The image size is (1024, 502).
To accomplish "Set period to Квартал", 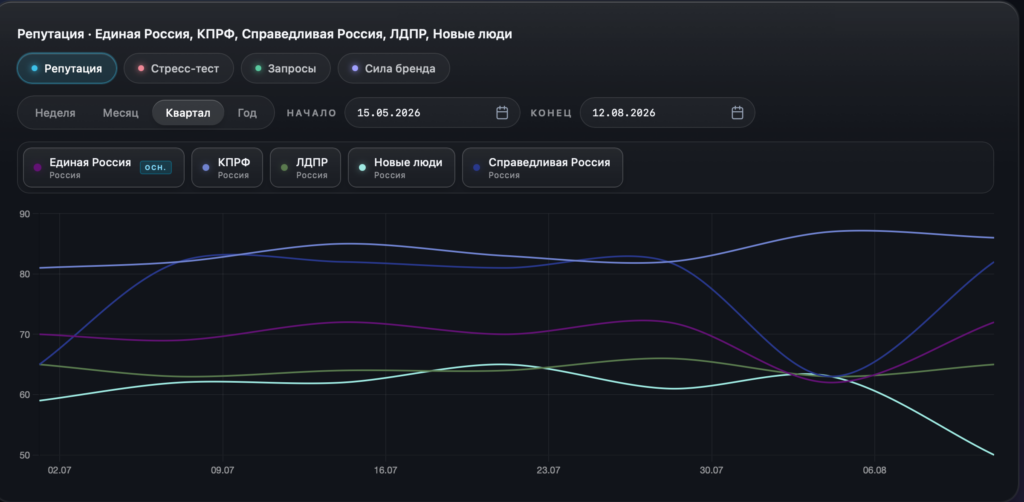I will pyautogui.click(x=188, y=113).
